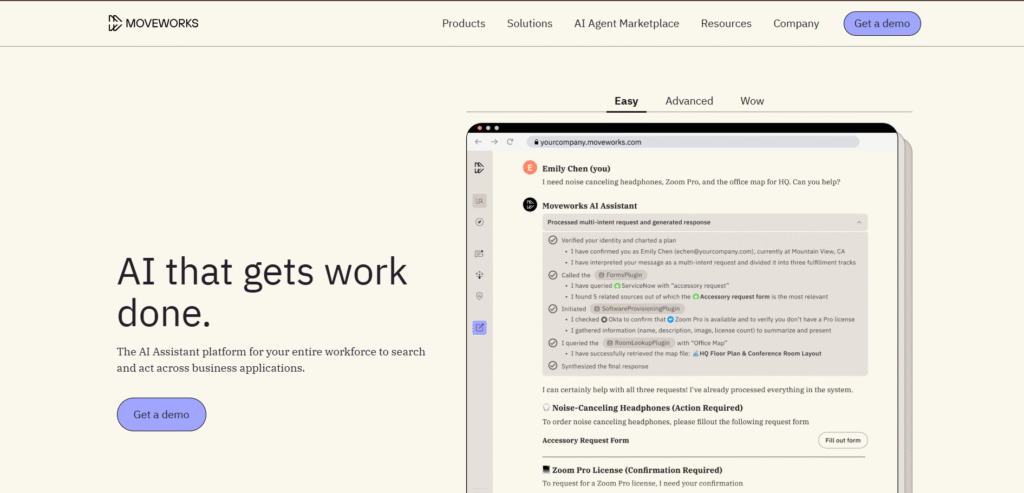Viewport: 1024px width, 493px height.
Task: Click the yourcompany.moveworks.com address bar
Action: coord(693,142)
